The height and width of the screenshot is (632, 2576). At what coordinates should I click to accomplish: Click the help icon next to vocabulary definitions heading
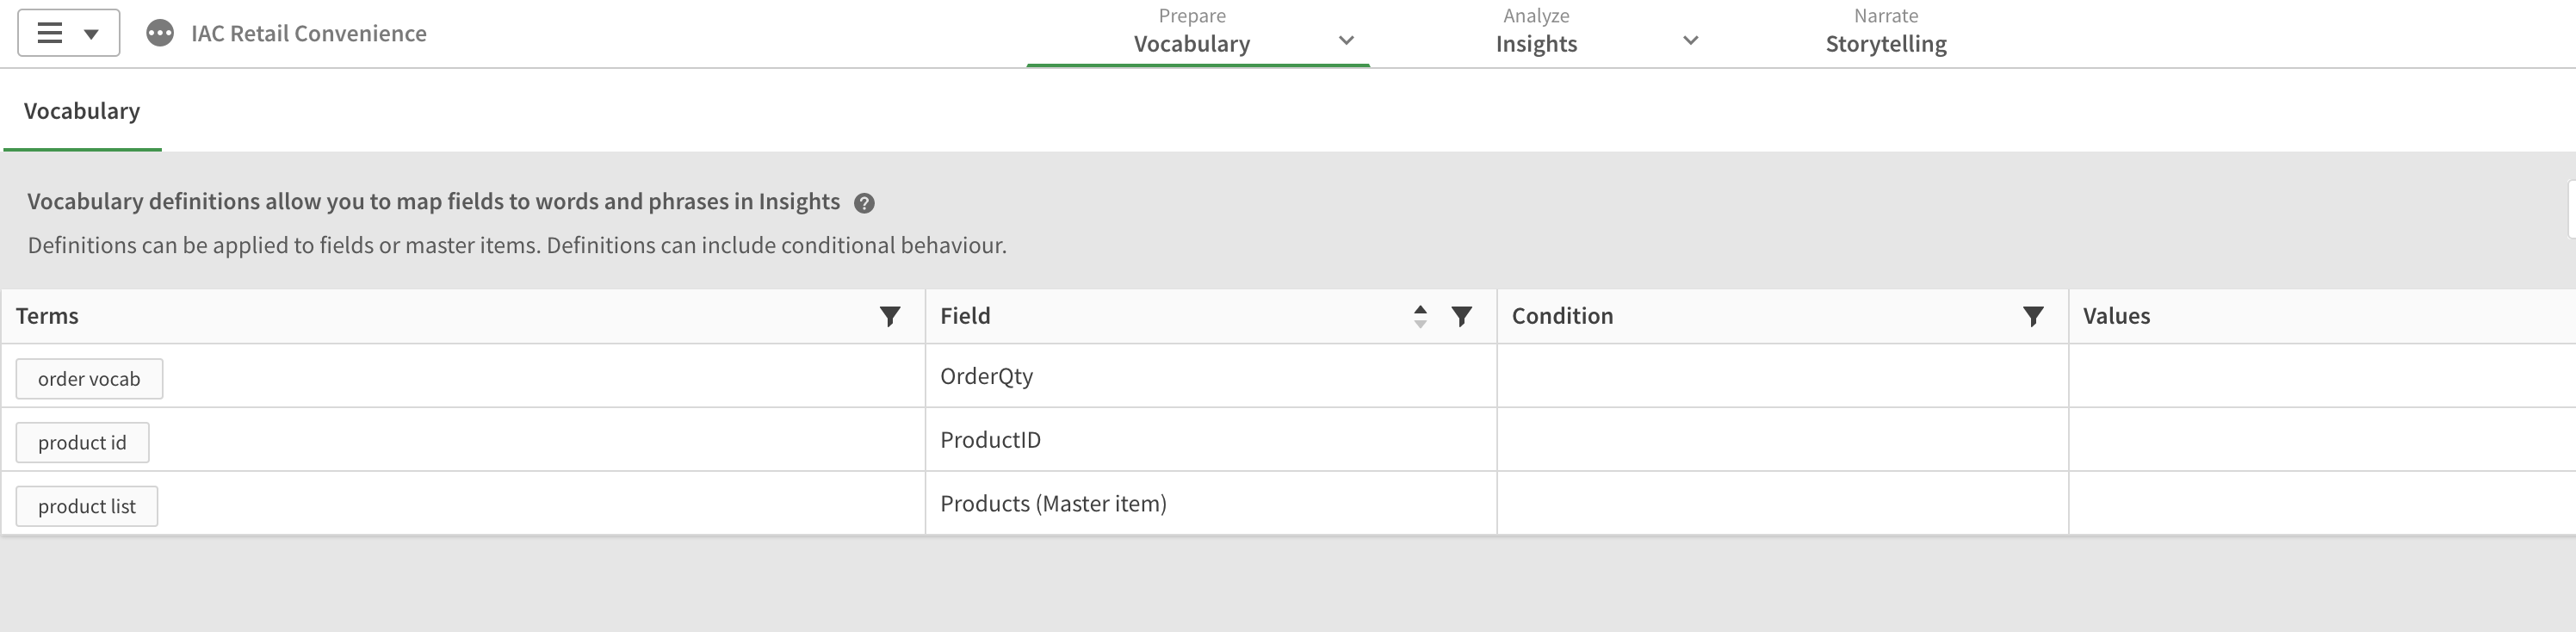(866, 202)
